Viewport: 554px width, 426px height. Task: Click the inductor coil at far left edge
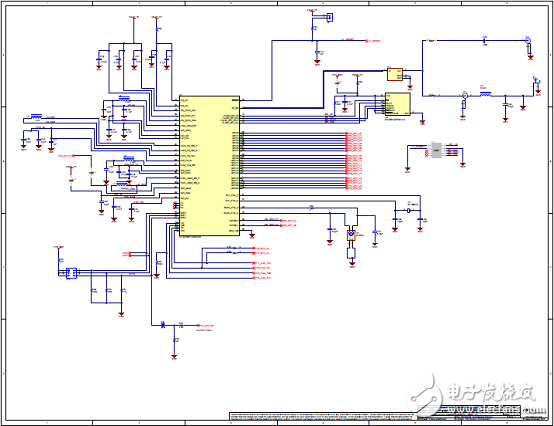point(36,116)
